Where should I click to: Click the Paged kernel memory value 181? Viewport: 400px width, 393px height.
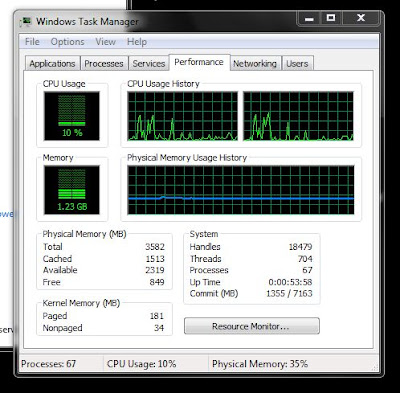tap(157, 316)
